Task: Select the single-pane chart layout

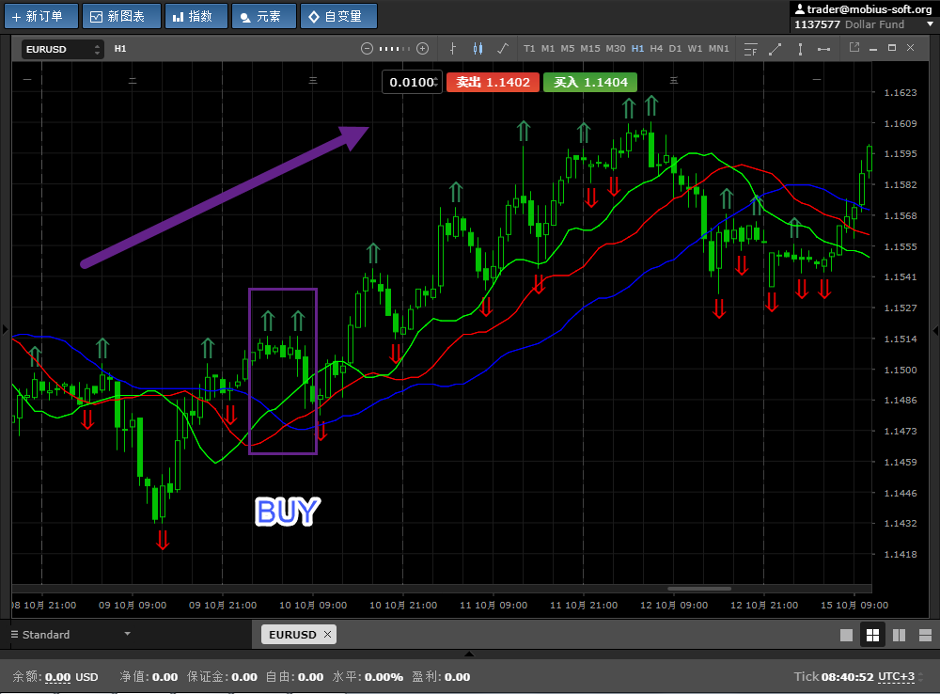Action: click(846, 635)
